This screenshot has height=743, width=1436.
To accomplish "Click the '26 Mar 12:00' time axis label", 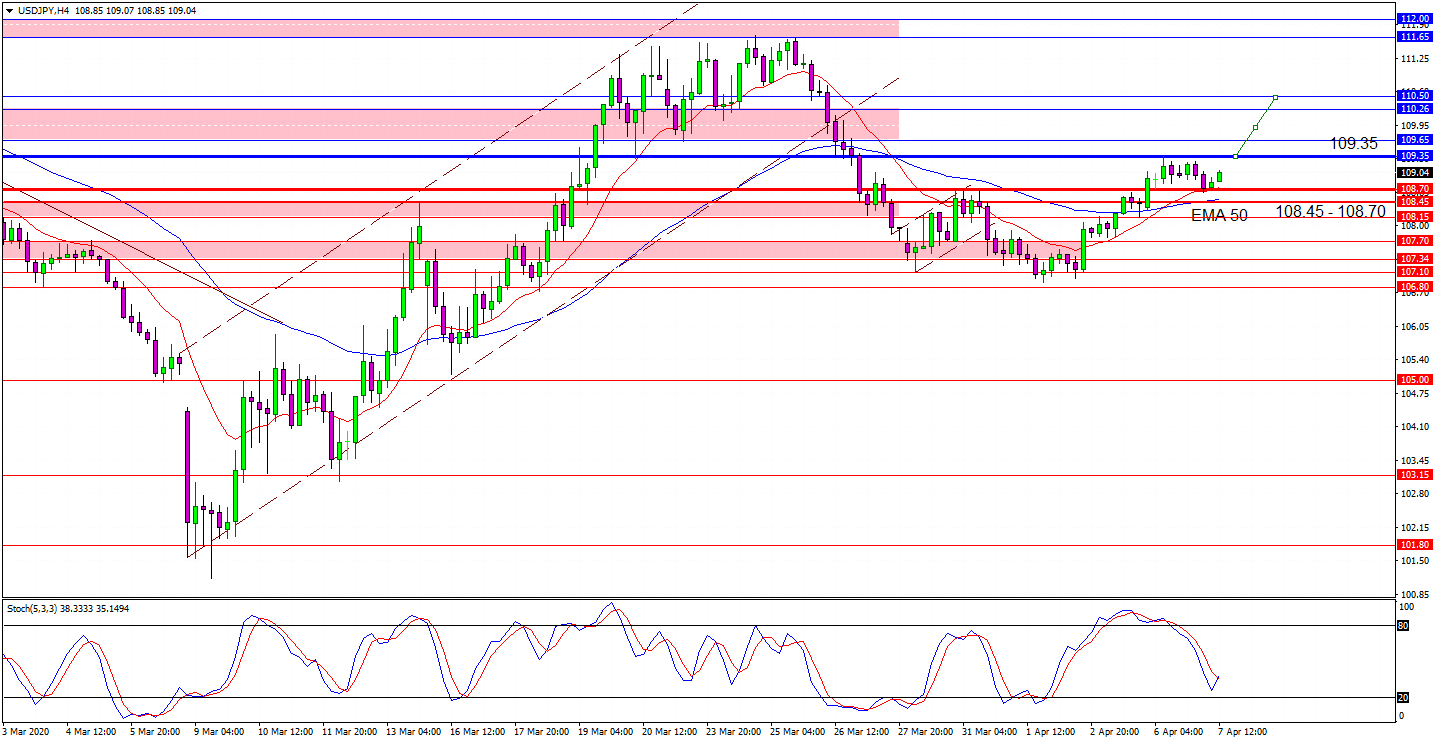I will pyautogui.click(x=861, y=731).
